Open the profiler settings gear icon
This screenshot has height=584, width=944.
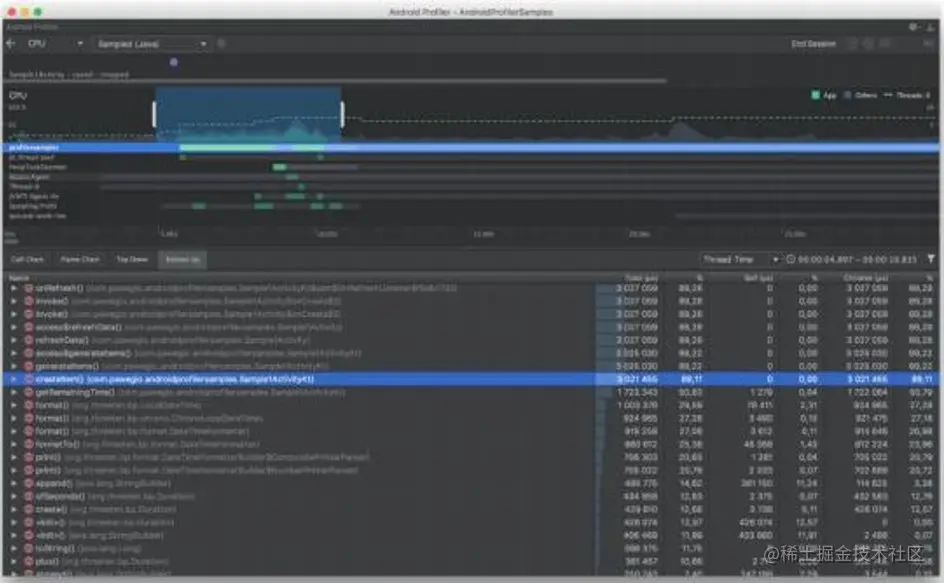[x=913, y=27]
